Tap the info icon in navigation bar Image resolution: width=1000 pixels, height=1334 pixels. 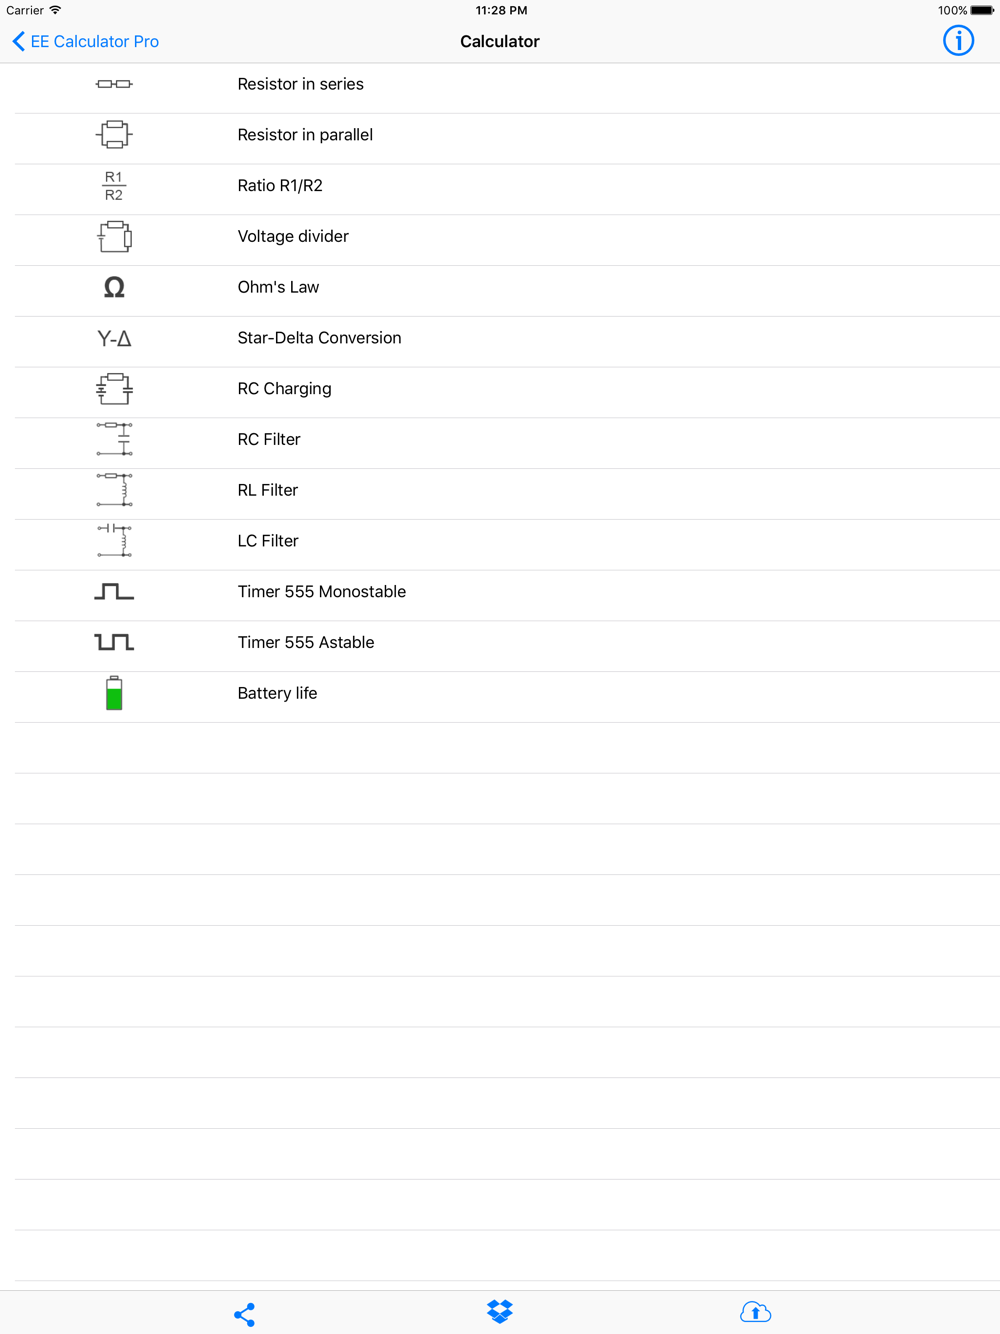click(958, 41)
